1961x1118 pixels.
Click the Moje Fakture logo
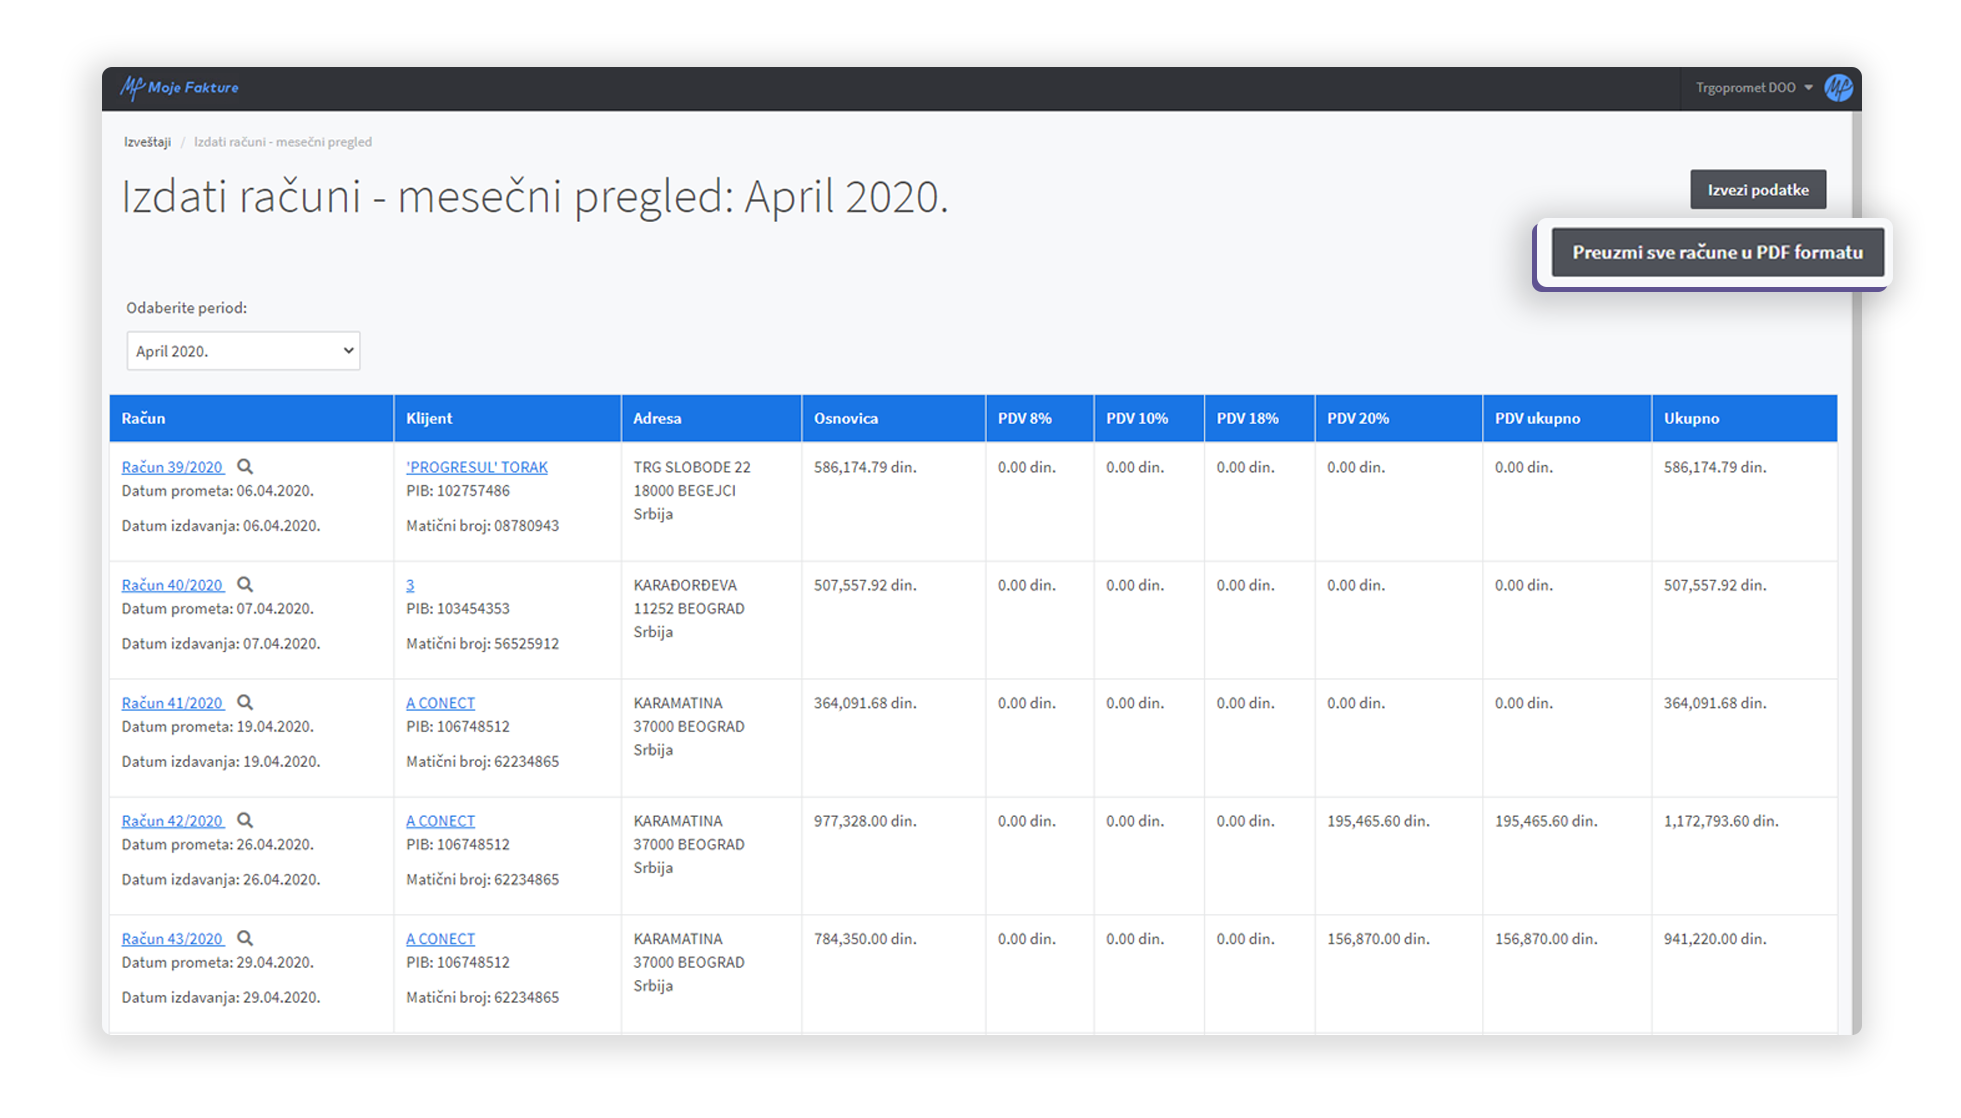coord(180,88)
